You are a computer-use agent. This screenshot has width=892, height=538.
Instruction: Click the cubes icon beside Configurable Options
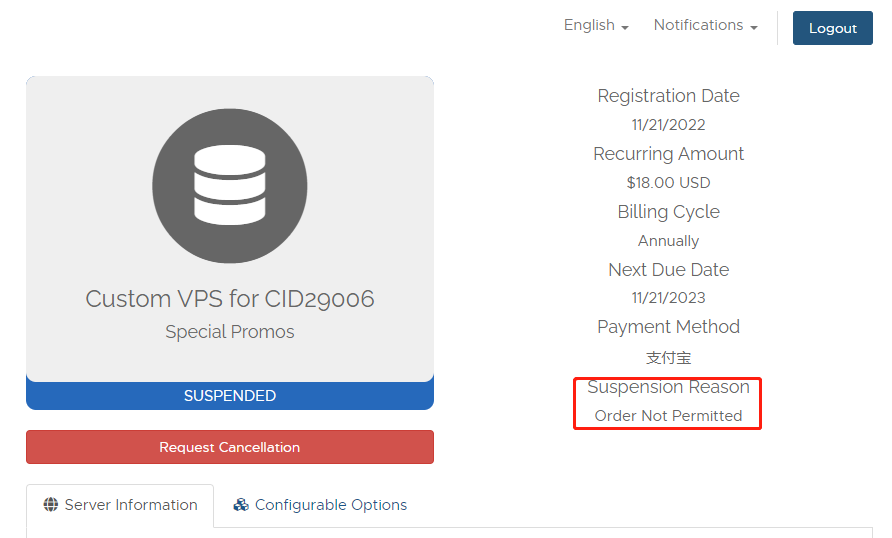241,504
